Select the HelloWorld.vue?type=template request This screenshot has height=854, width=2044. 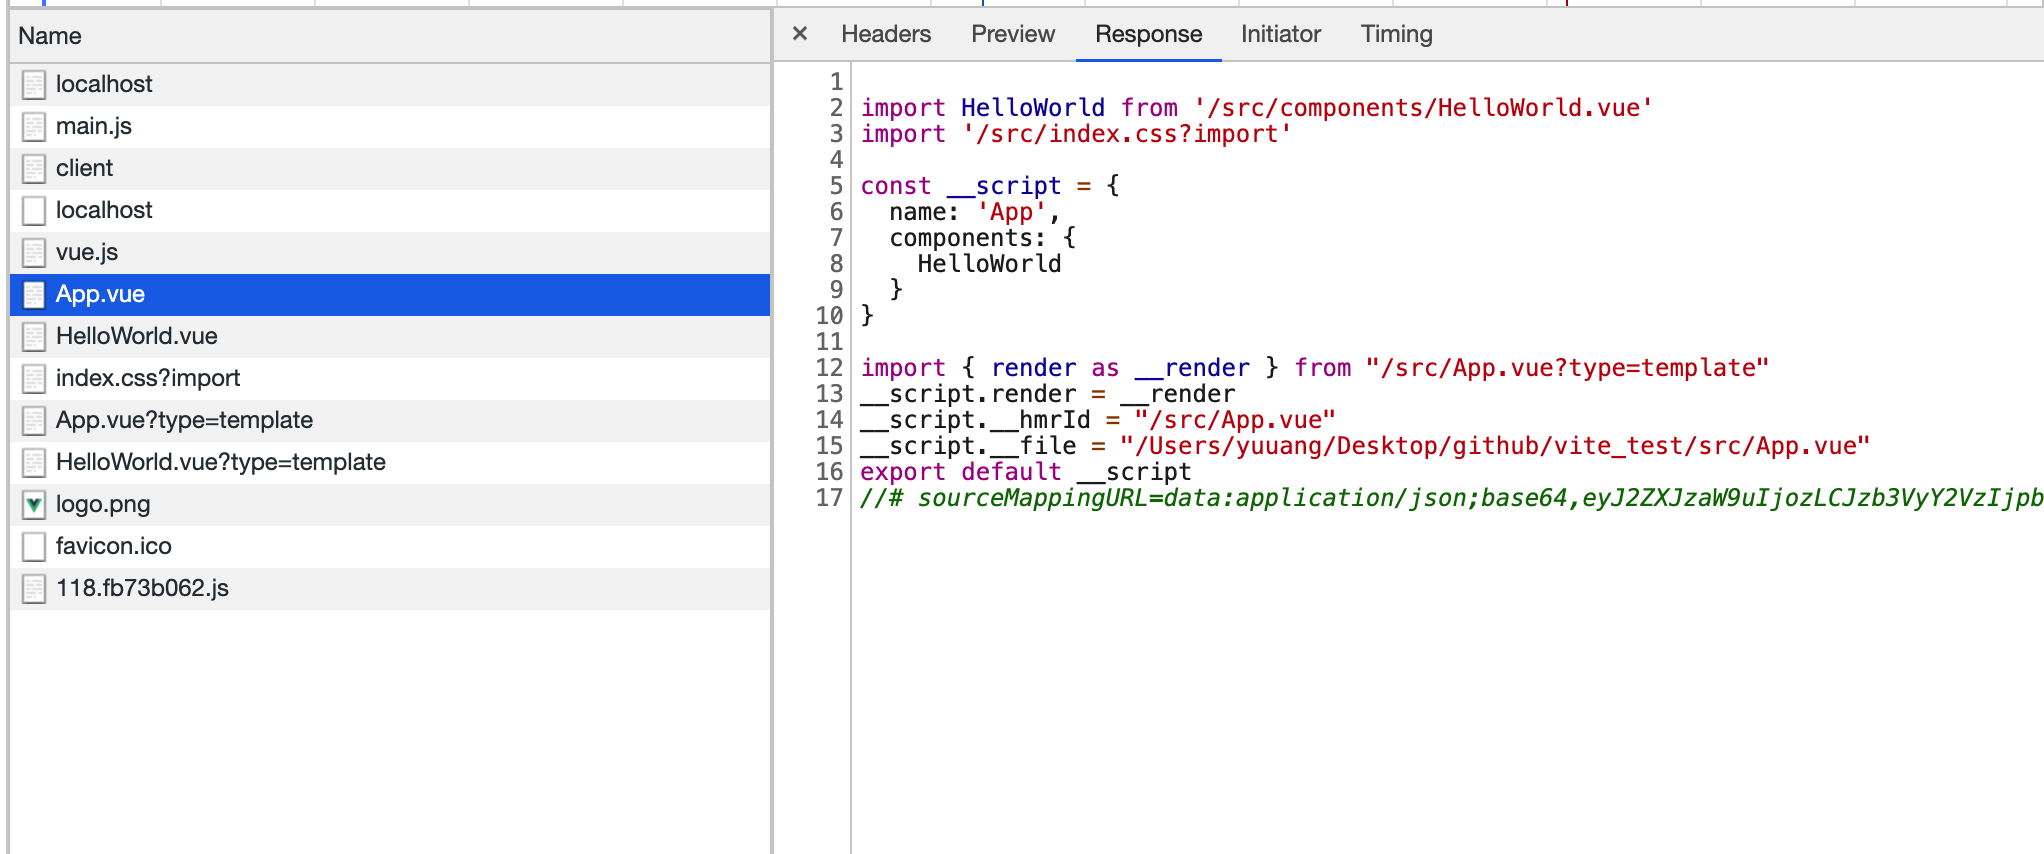pos(220,462)
